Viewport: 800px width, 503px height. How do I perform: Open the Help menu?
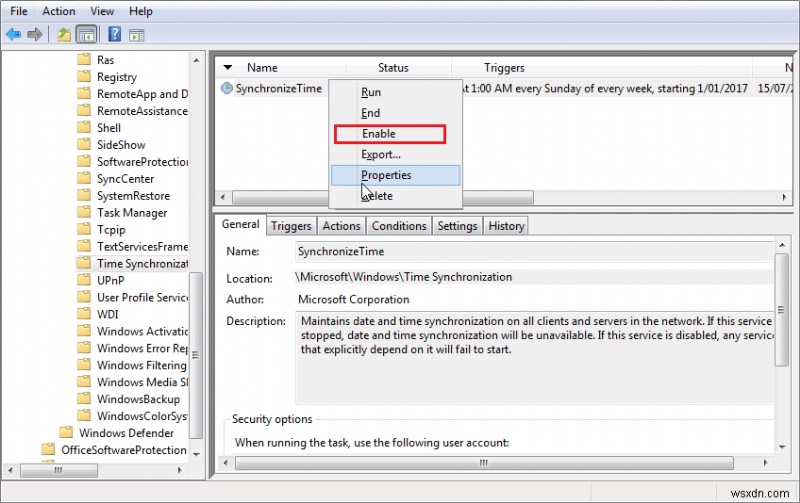coord(140,11)
